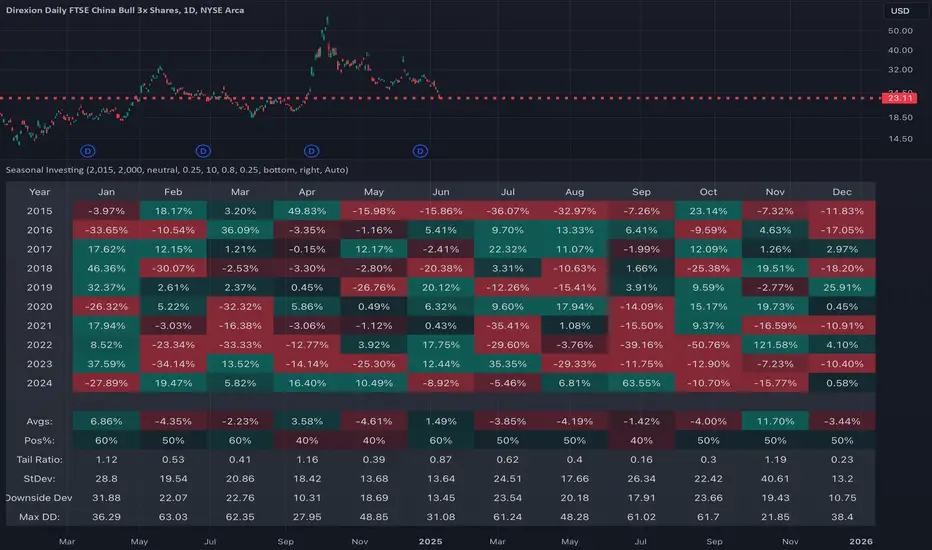This screenshot has height=550, width=932.
Task: Click the 21.85 Max DD value for Nov
Action: point(775,517)
